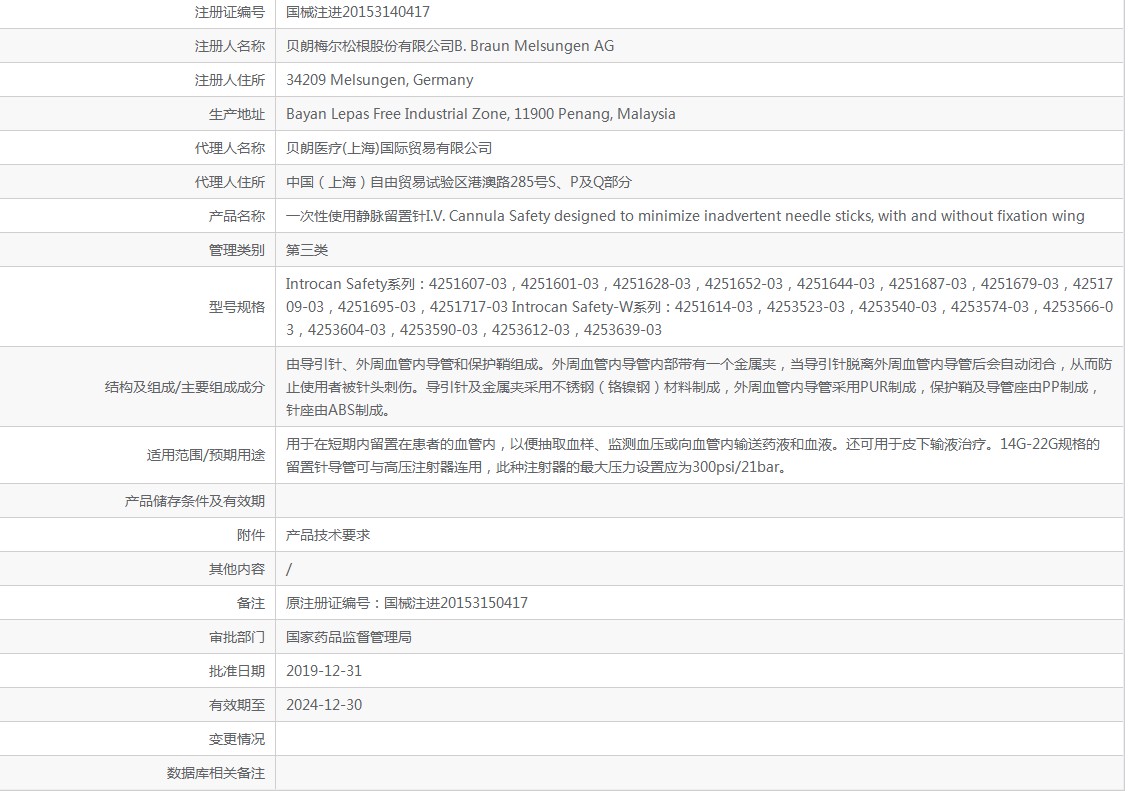Click the 审批部门 label

pyautogui.click(x=237, y=637)
